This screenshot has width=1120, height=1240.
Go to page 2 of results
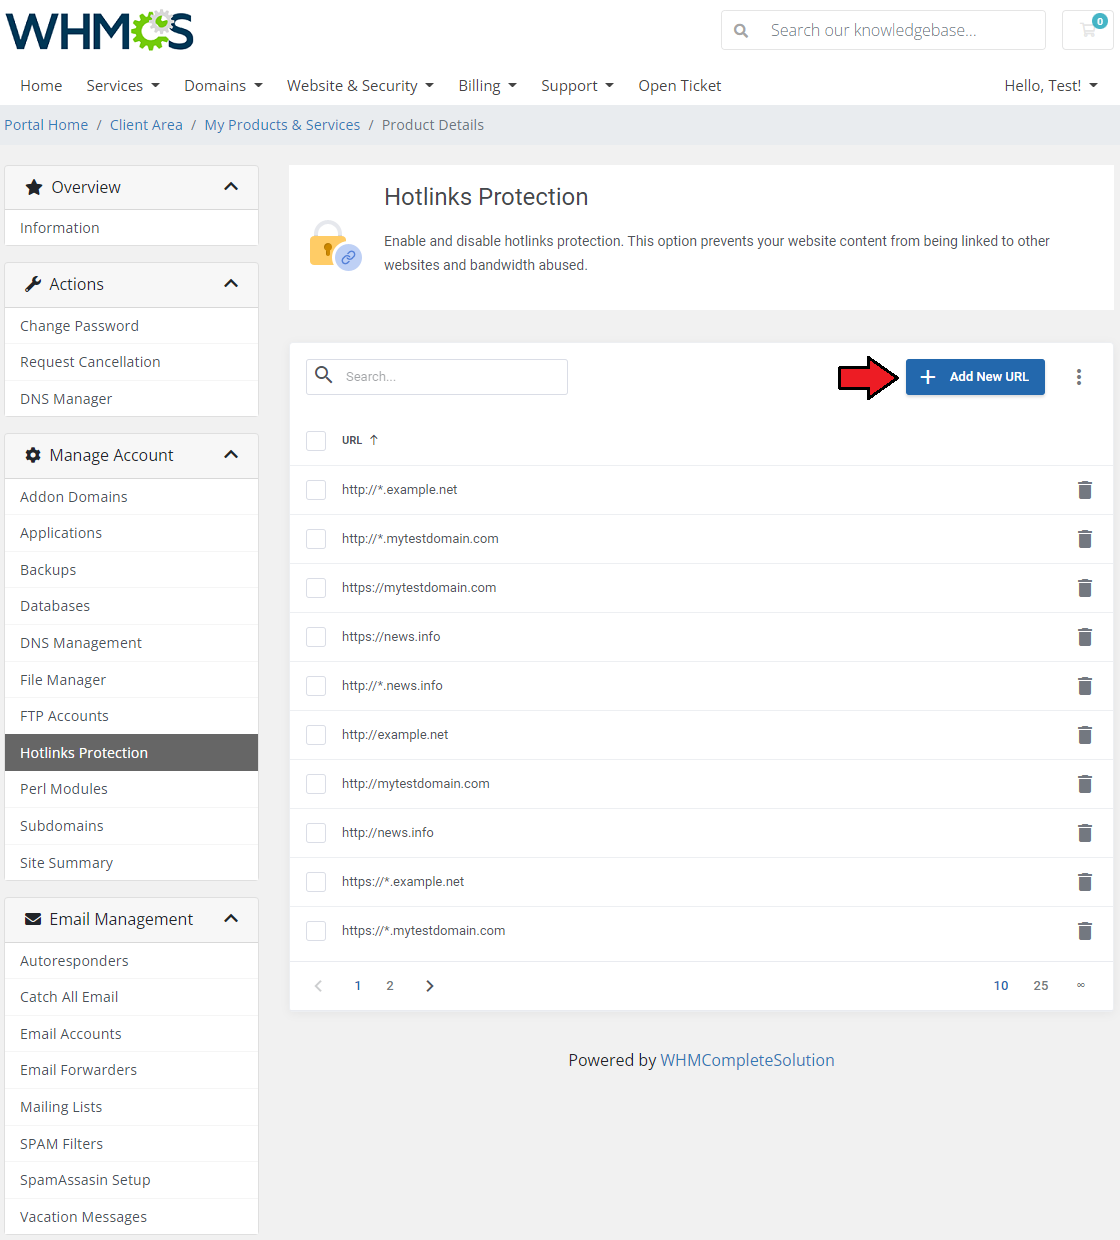(x=390, y=986)
